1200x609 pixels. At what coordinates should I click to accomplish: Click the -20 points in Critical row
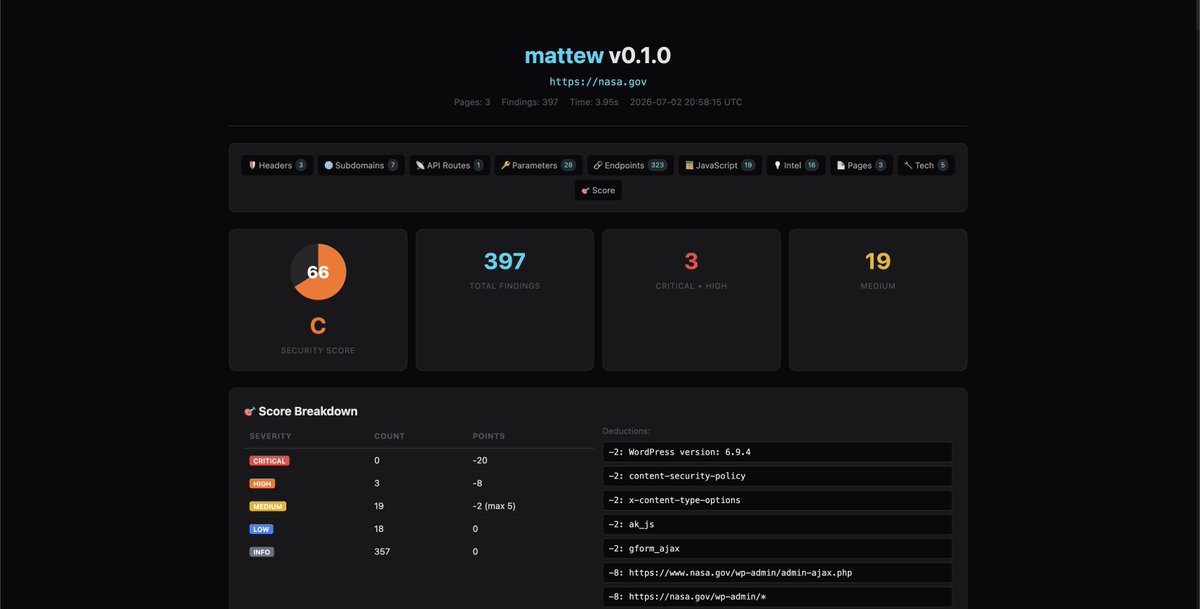(480, 461)
